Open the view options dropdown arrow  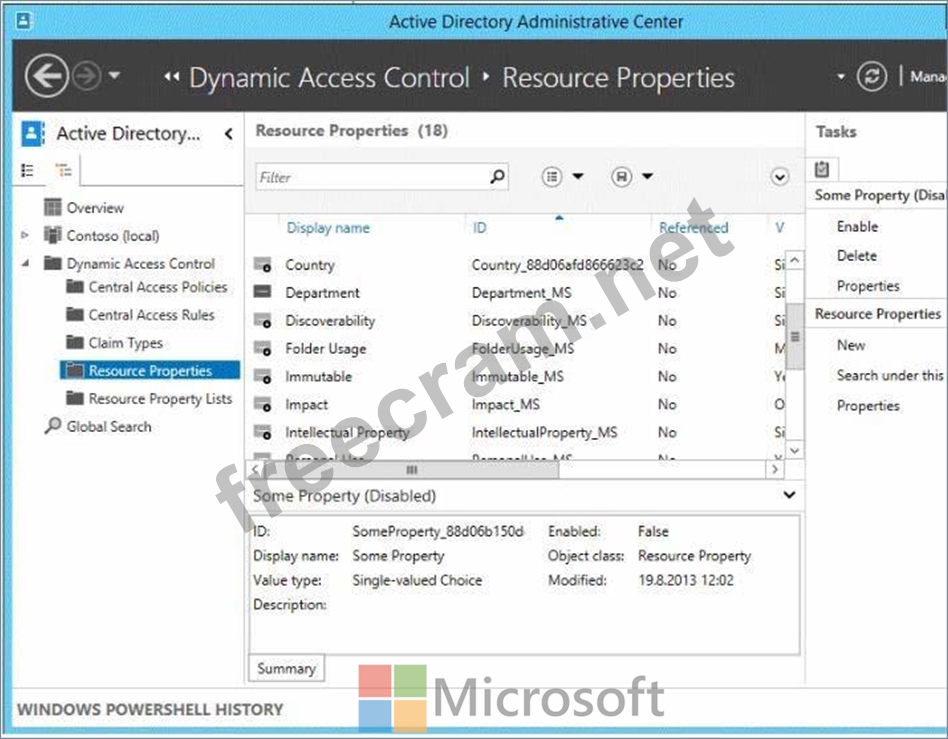point(578,177)
